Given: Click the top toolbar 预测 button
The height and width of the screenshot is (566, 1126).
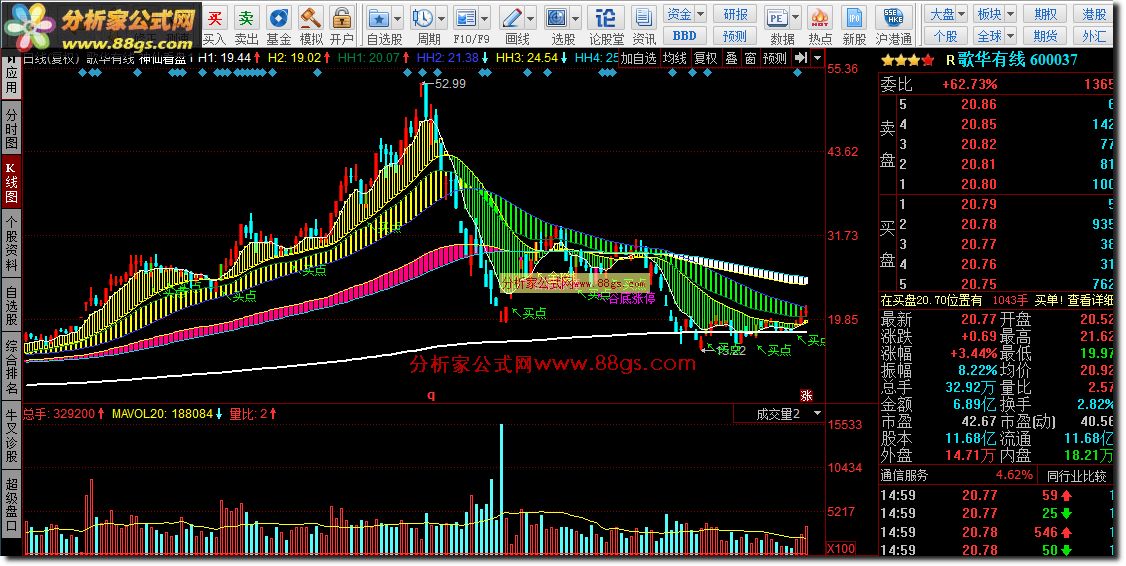Looking at the screenshot, I should click(735, 36).
